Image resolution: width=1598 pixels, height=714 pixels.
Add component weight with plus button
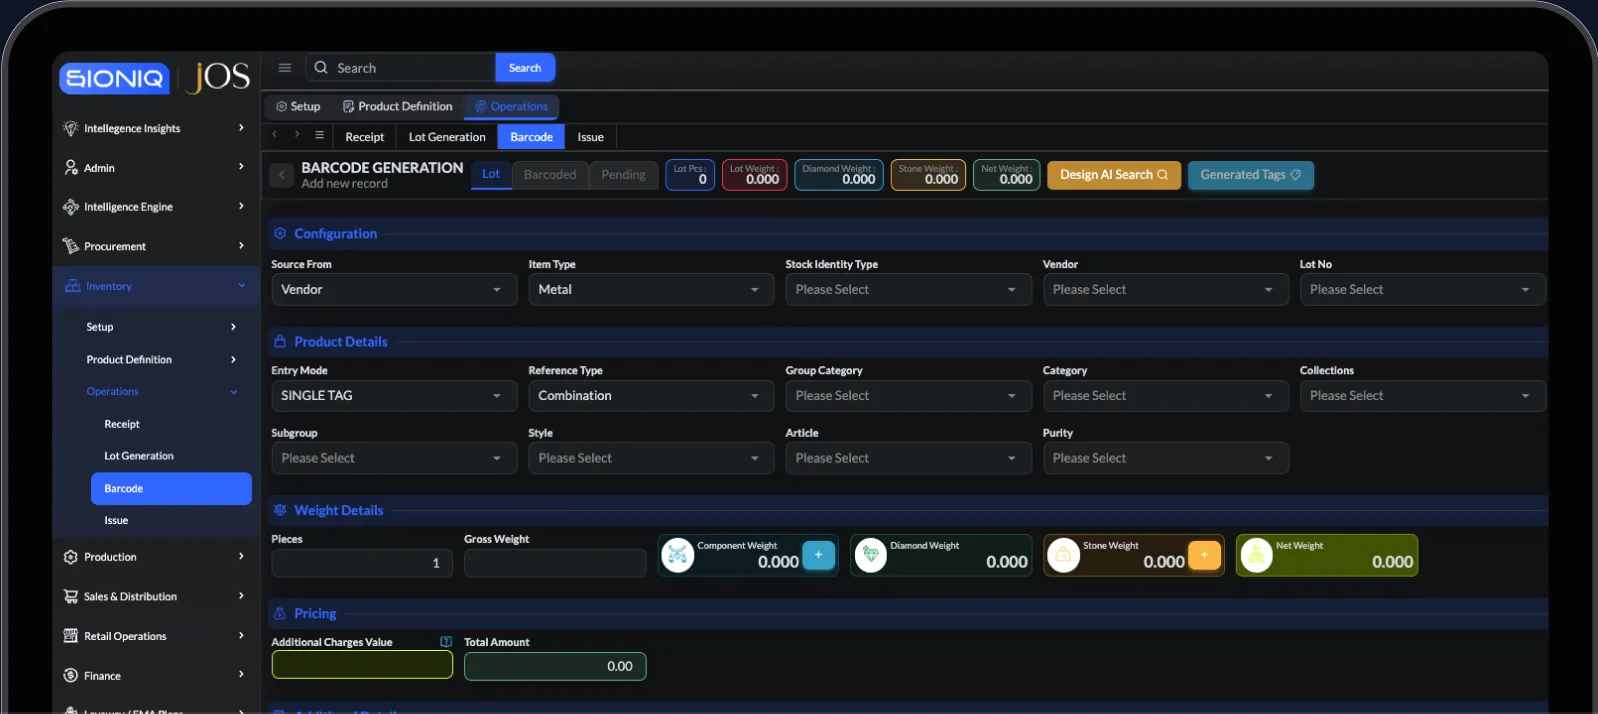click(x=818, y=555)
